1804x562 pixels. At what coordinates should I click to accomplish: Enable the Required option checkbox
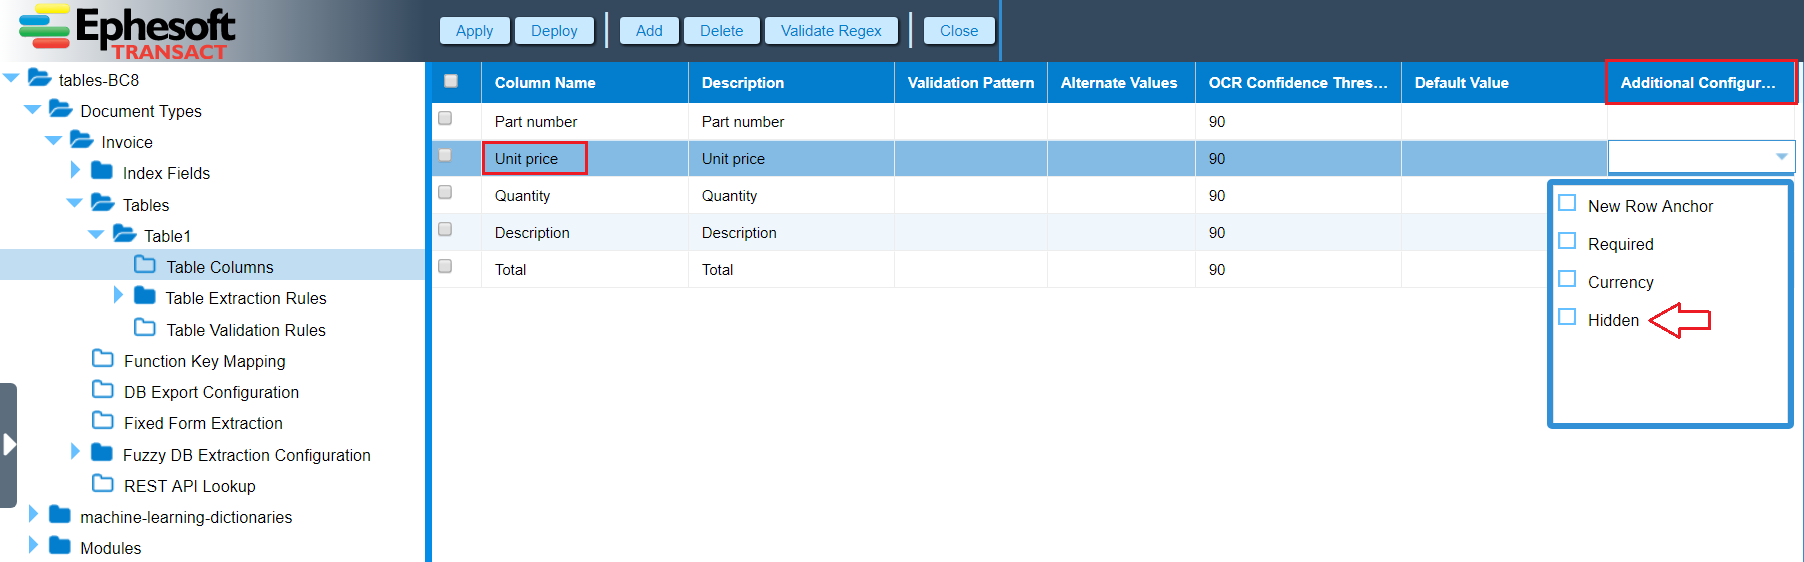1567,241
